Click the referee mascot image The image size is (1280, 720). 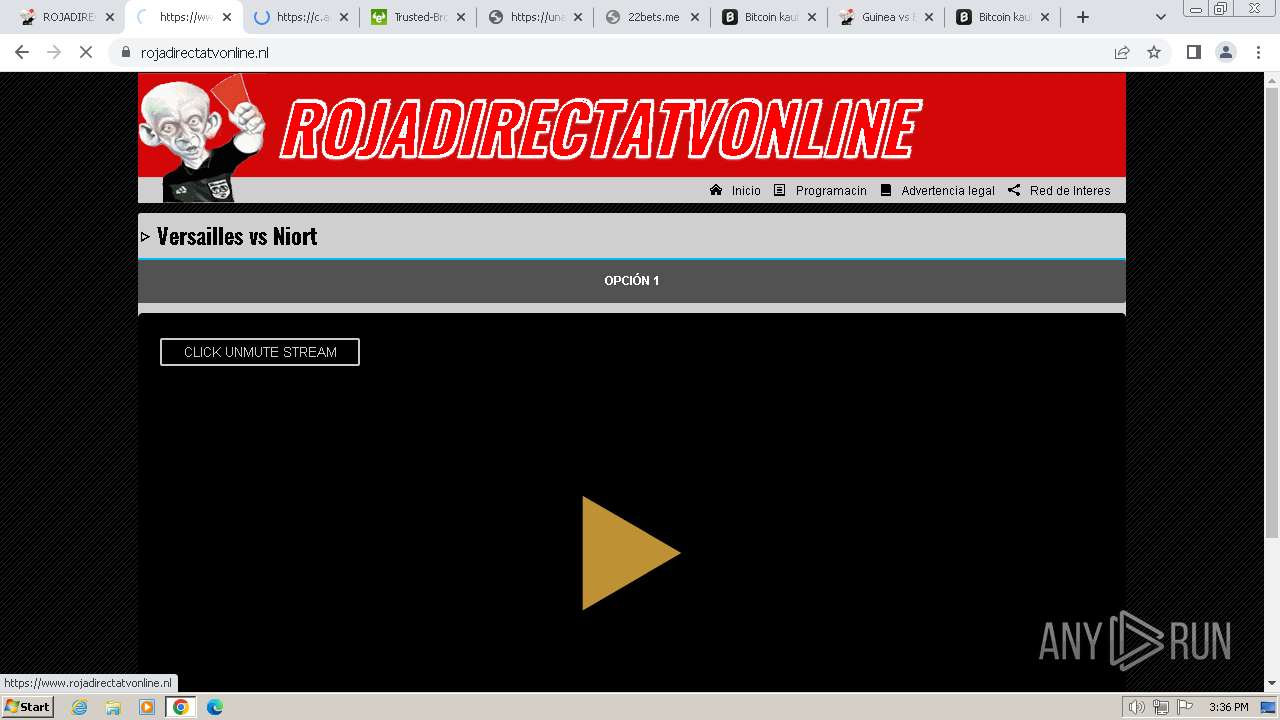point(203,138)
